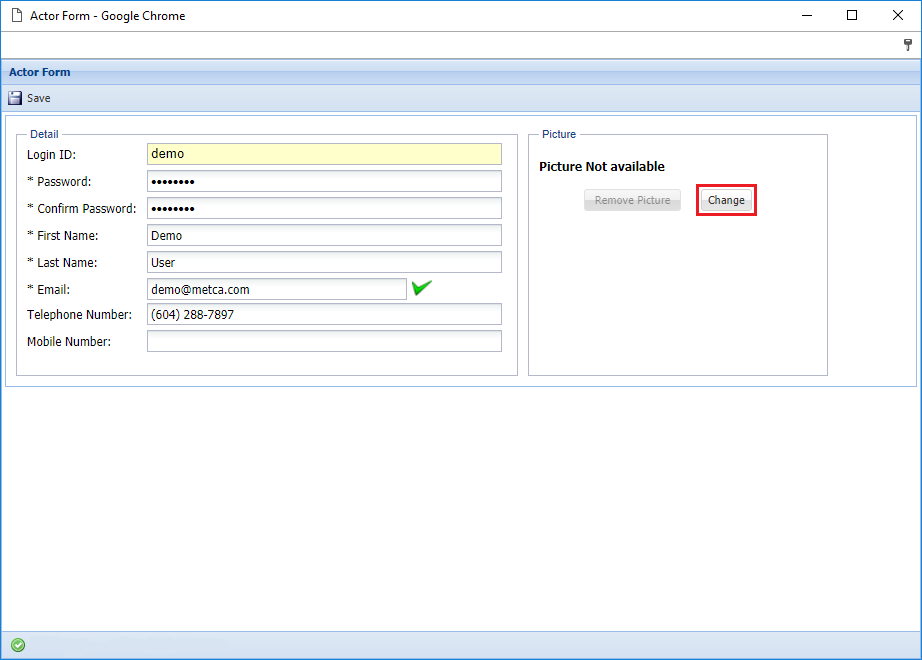
Task: Click the Picture group legend
Action: coord(559,134)
